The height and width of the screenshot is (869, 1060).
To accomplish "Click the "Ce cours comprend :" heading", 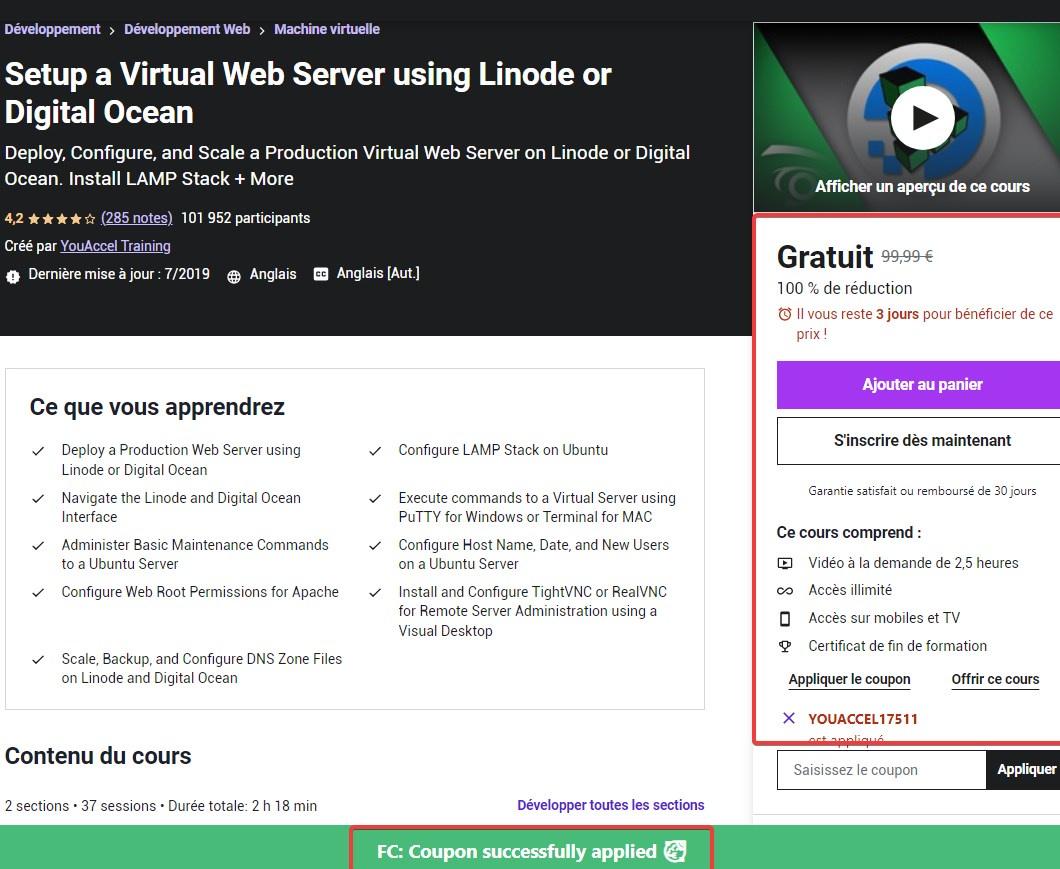I will tap(849, 532).
